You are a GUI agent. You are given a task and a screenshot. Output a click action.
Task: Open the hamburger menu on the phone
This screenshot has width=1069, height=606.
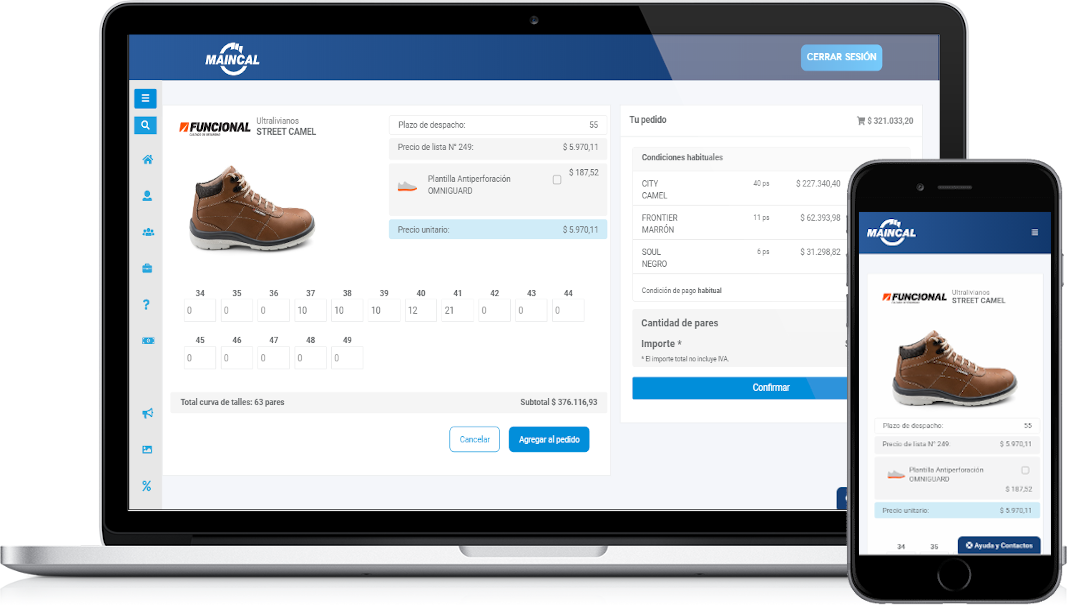click(1035, 232)
